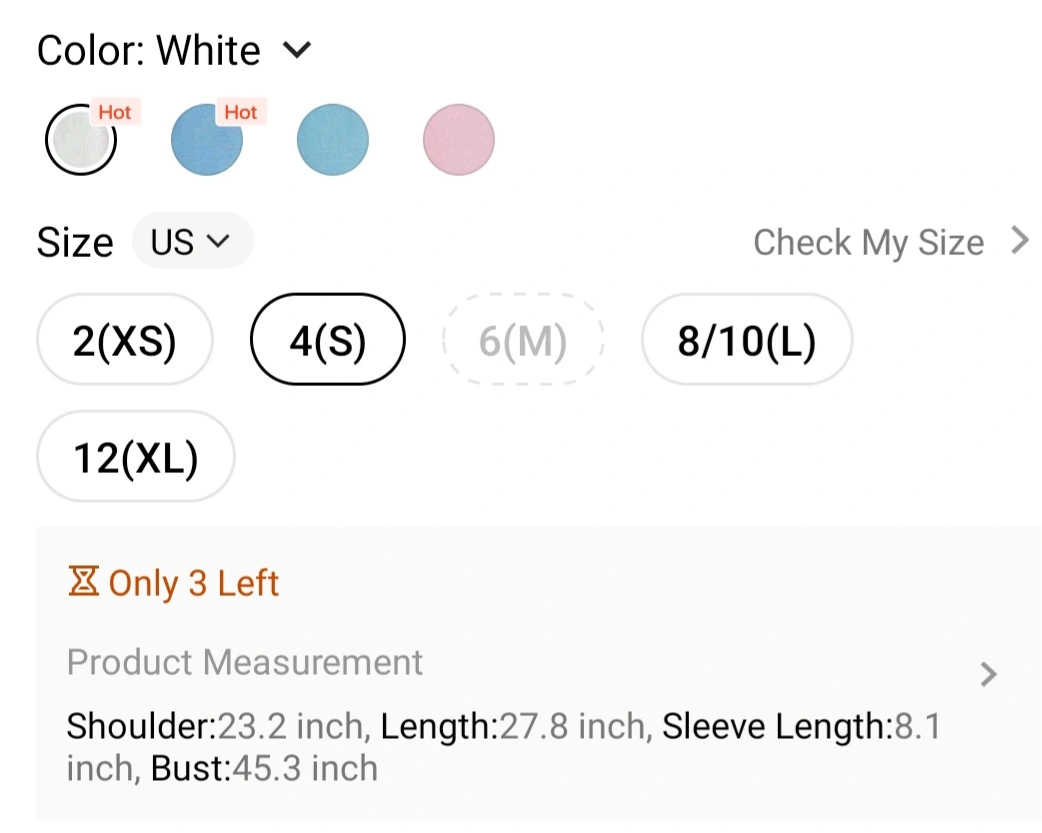Screen dimensions: 1042x833
Task: Tap the unavailable 6(M) size option
Action: tap(523, 340)
